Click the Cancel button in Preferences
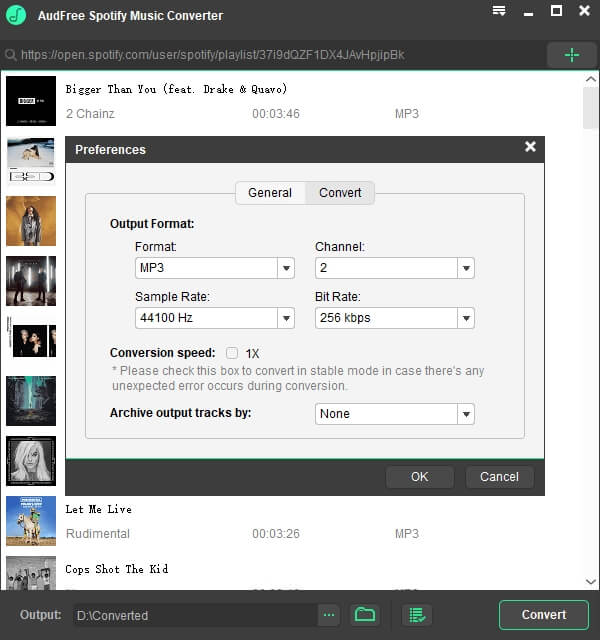Viewport: 600px width, 640px height. click(x=499, y=477)
